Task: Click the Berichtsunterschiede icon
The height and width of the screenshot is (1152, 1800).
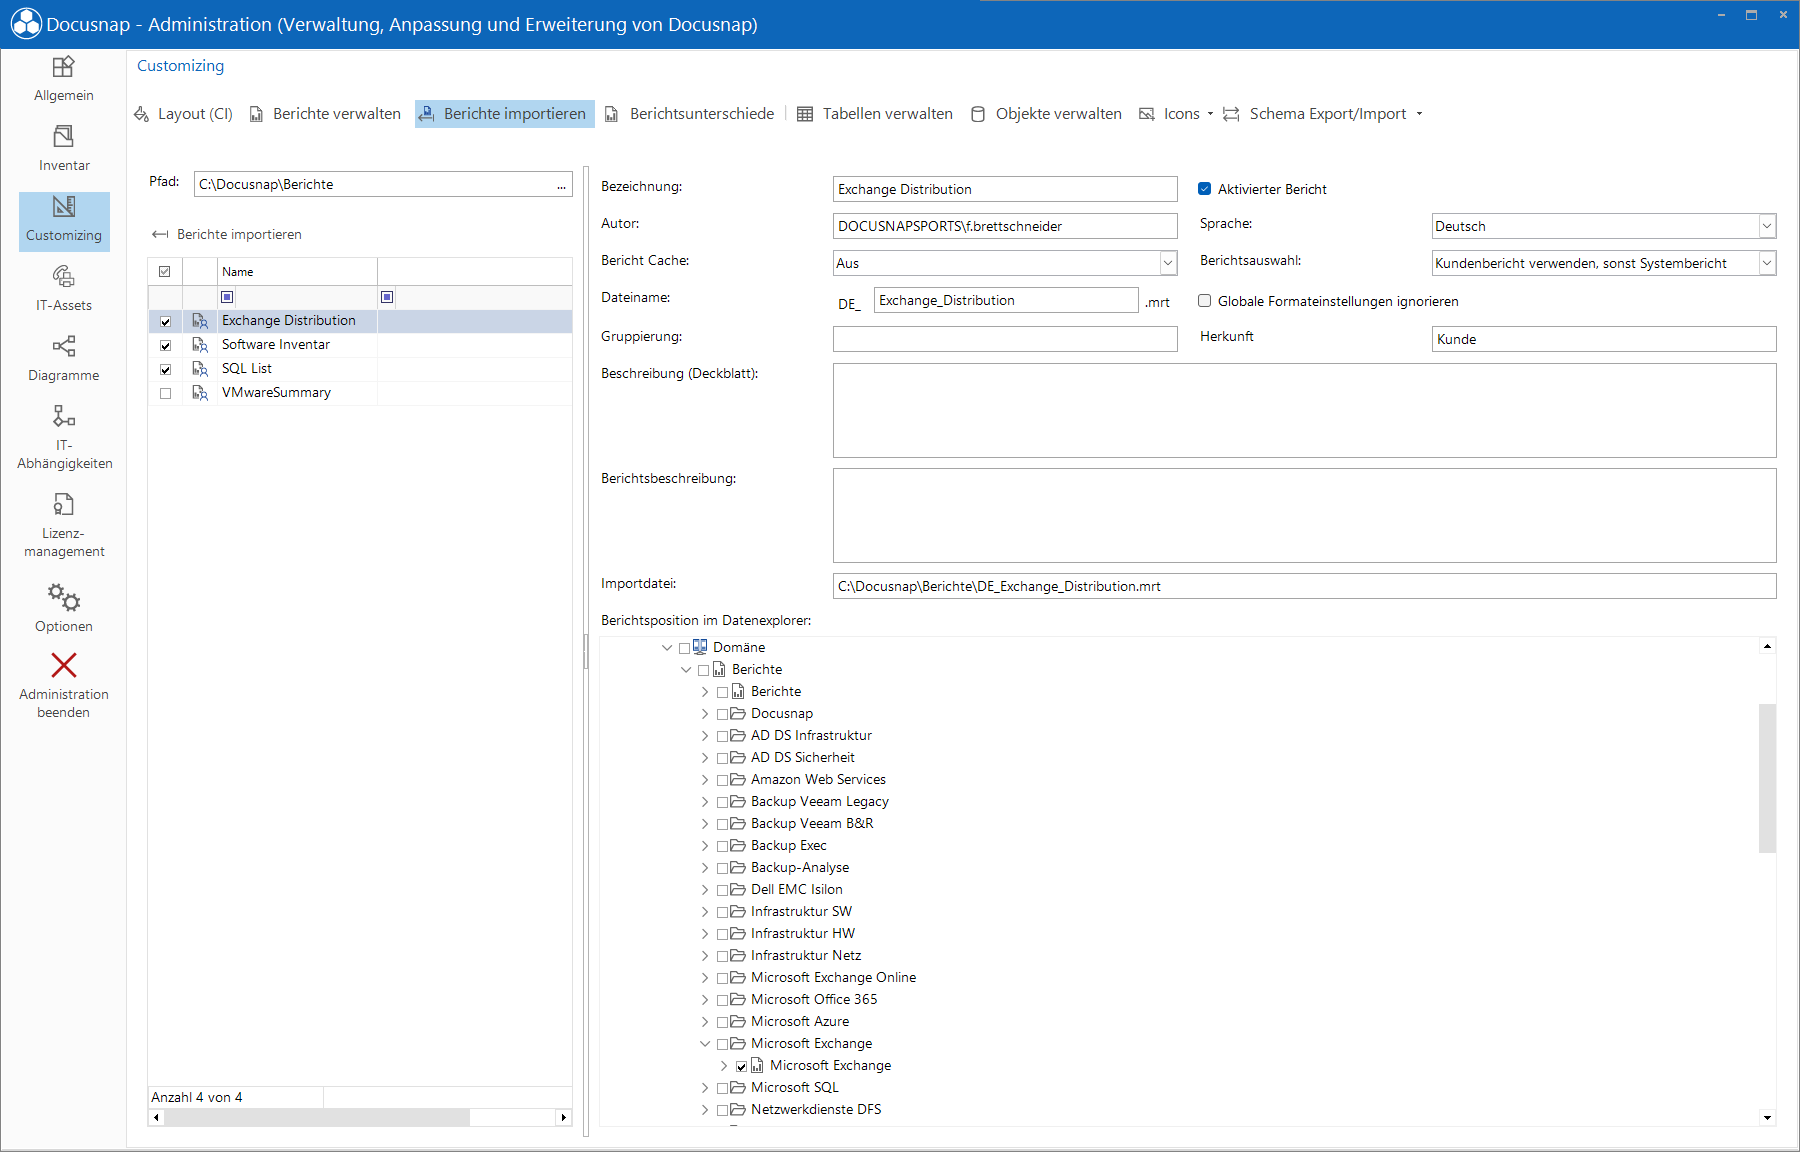Action: [x=612, y=114]
